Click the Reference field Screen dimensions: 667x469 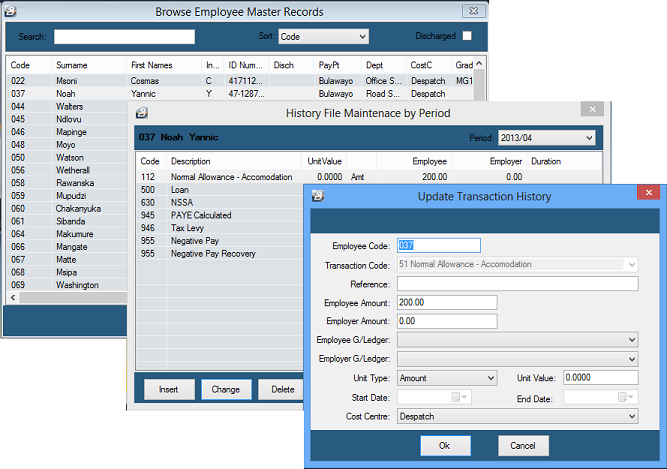(518, 284)
